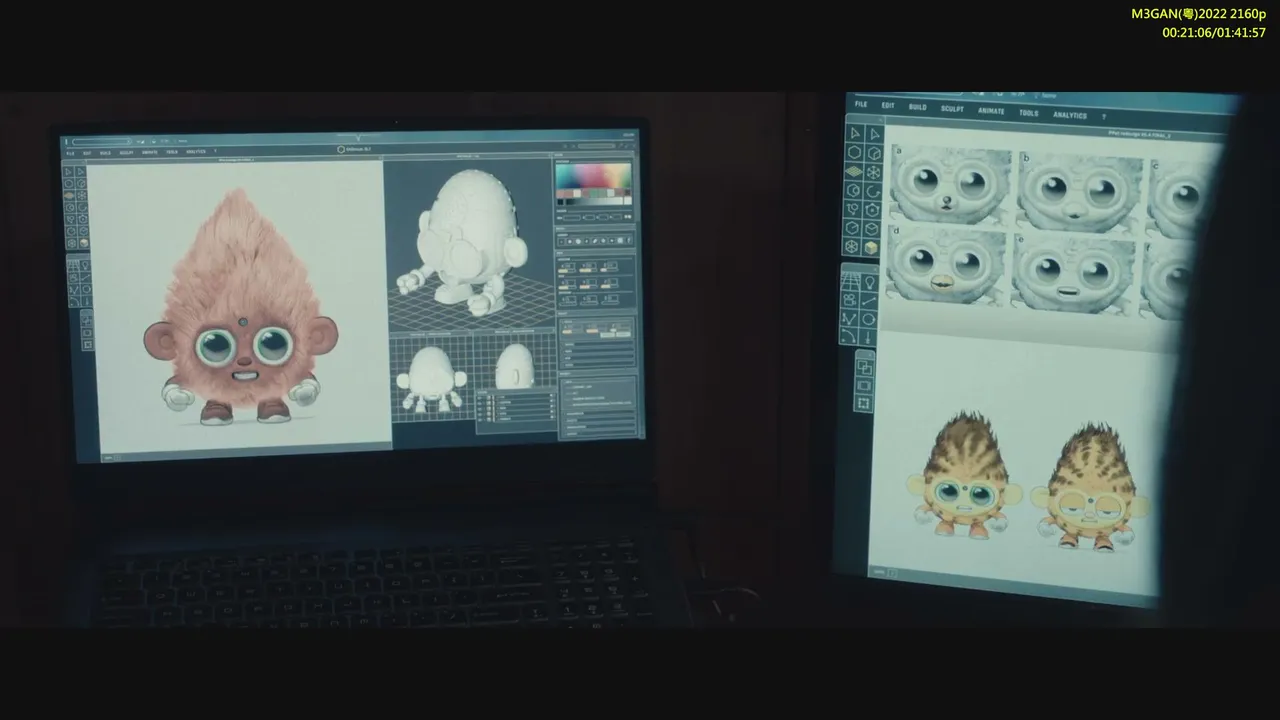Image resolution: width=1280 pixels, height=720 pixels.
Task: Pick a color from the rainbow spectrum
Action: pos(593,177)
